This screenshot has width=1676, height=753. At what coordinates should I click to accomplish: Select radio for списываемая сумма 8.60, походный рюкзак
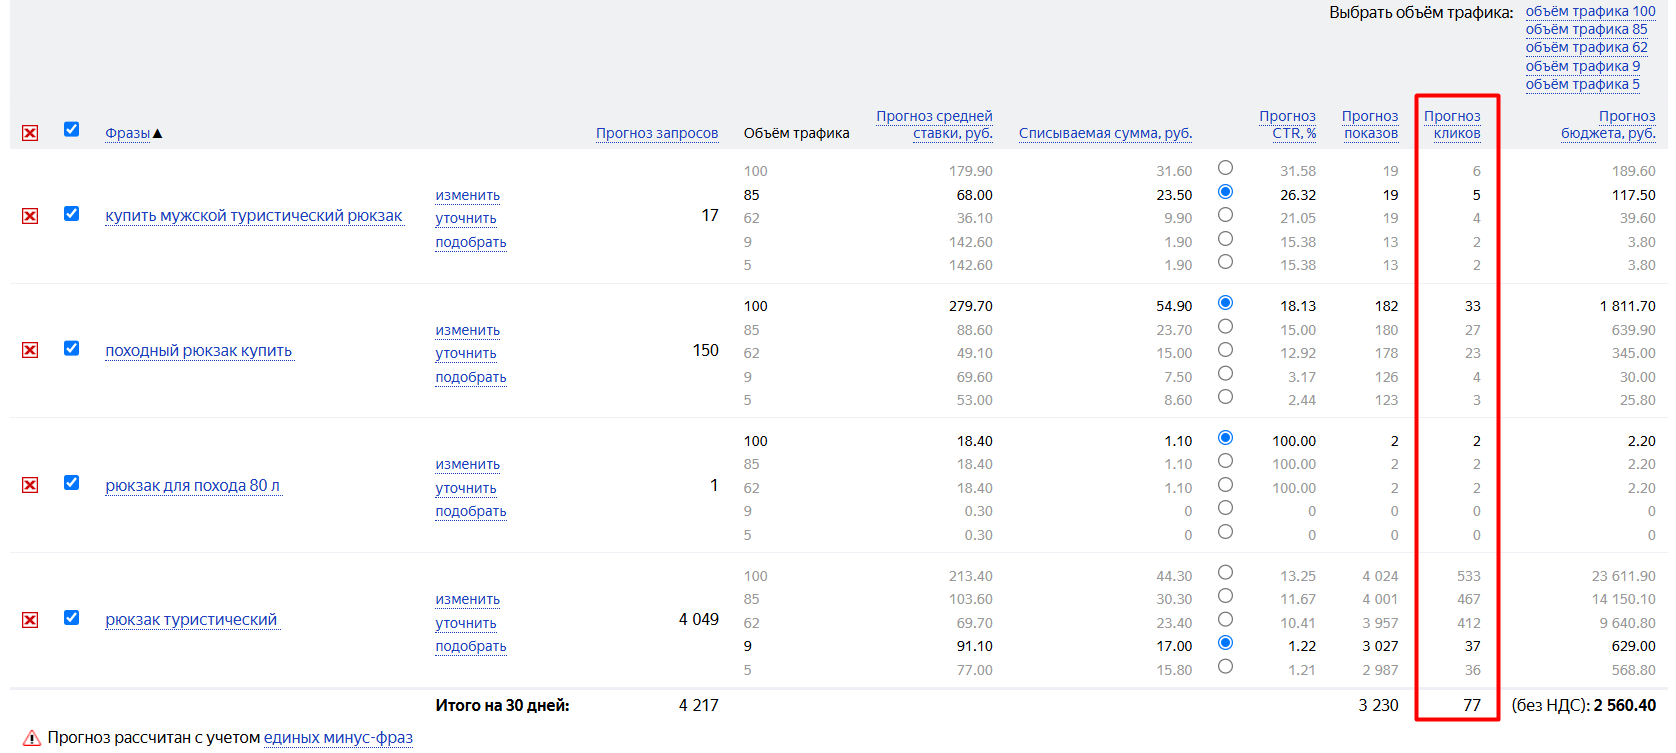1225,397
